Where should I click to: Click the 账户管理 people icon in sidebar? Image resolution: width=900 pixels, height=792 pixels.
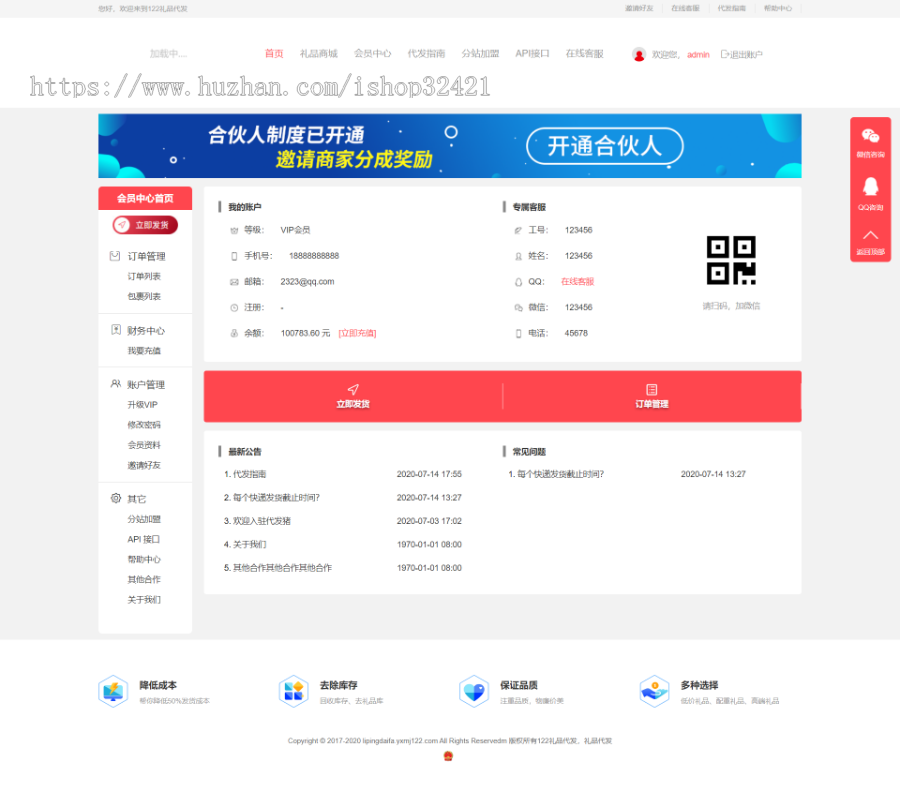point(116,383)
